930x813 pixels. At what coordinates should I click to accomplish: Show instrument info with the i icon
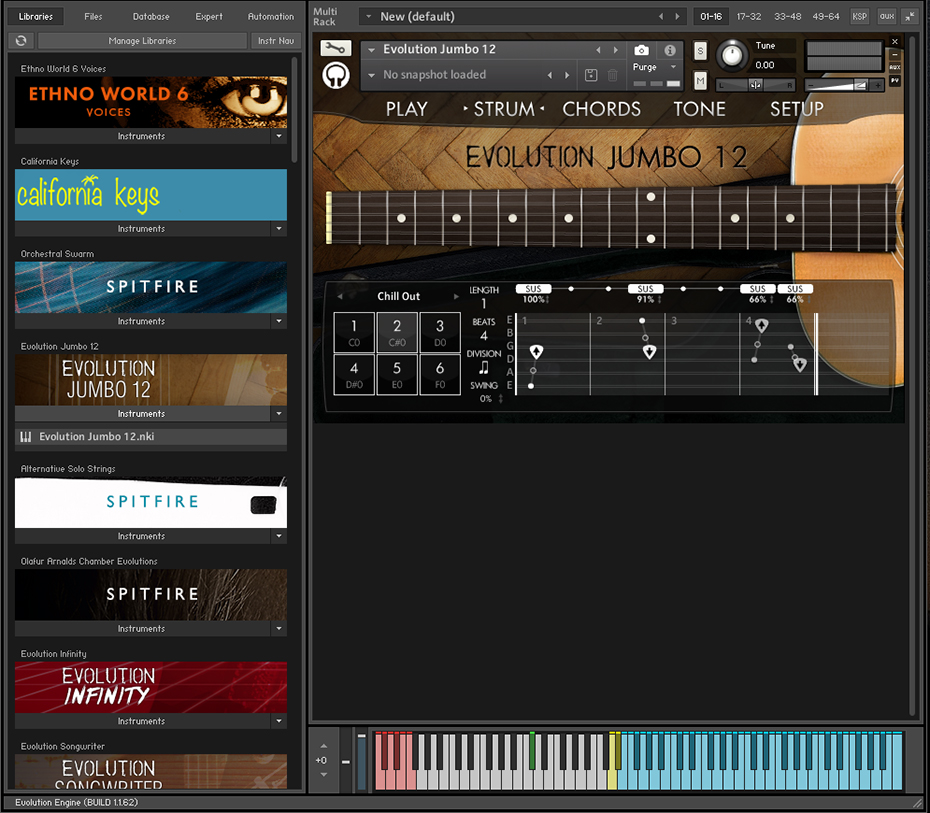[670, 50]
